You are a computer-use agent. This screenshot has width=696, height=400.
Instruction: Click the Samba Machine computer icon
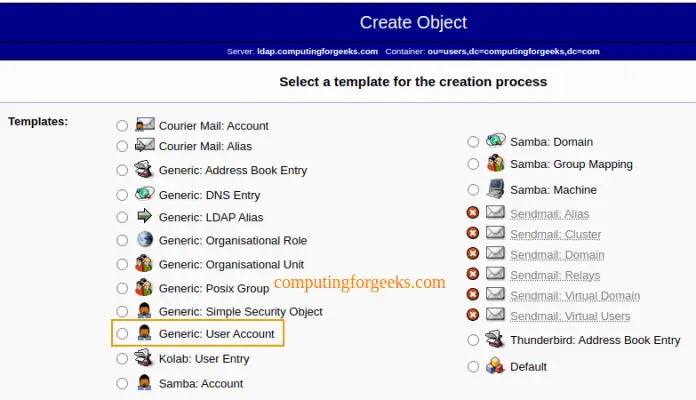495,189
